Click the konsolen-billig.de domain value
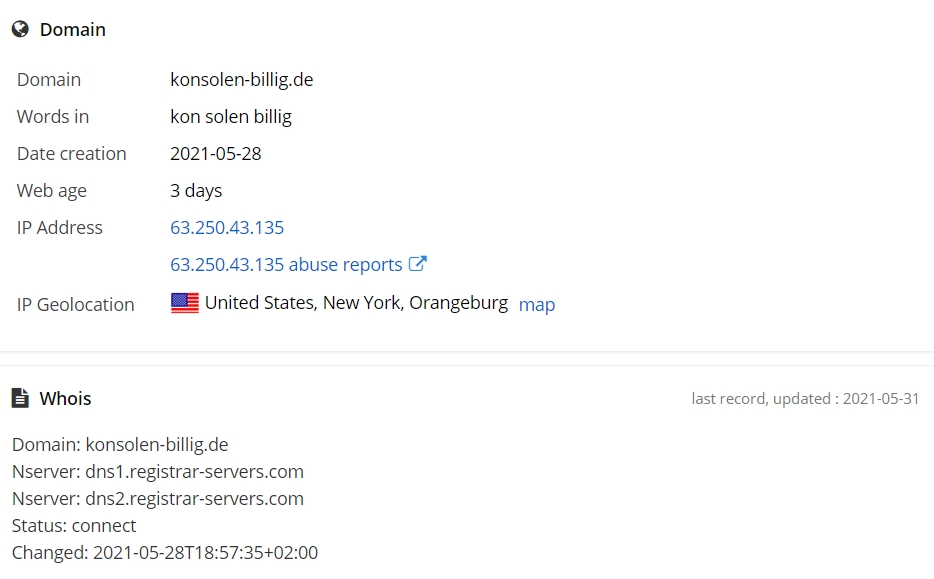 [x=242, y=80]
